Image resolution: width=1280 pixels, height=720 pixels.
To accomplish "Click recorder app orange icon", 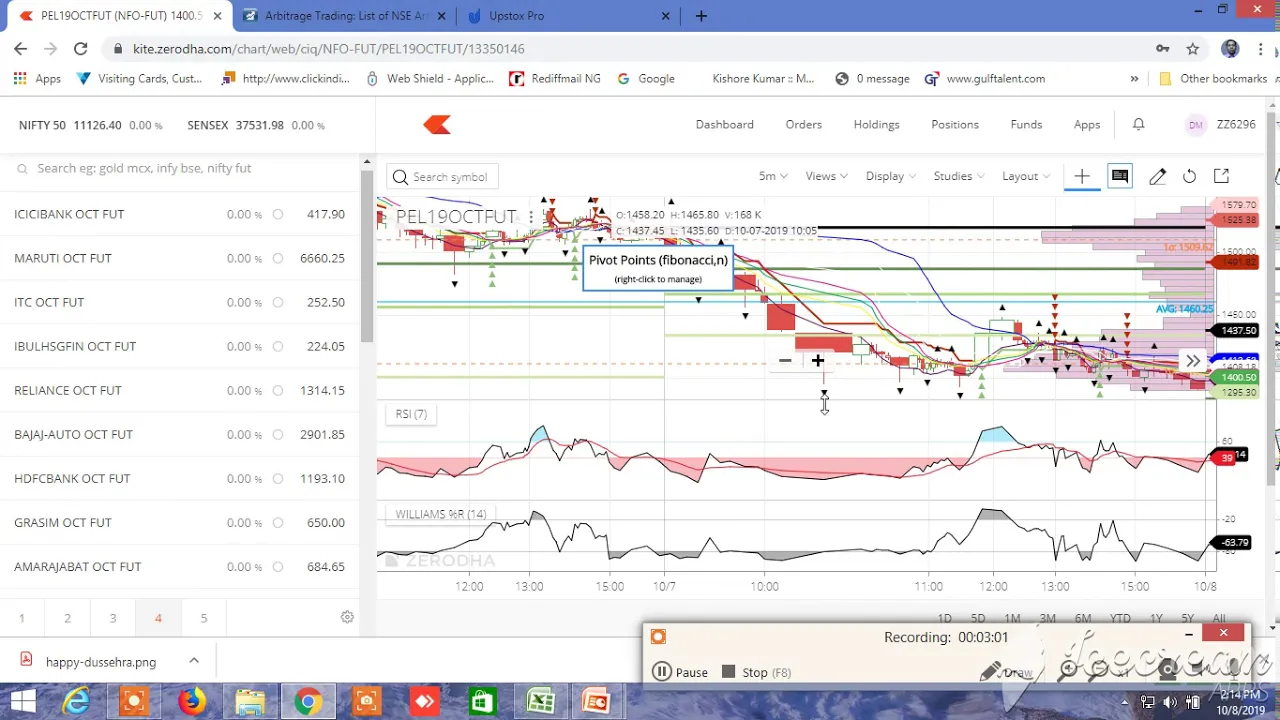I will (657, 637).
